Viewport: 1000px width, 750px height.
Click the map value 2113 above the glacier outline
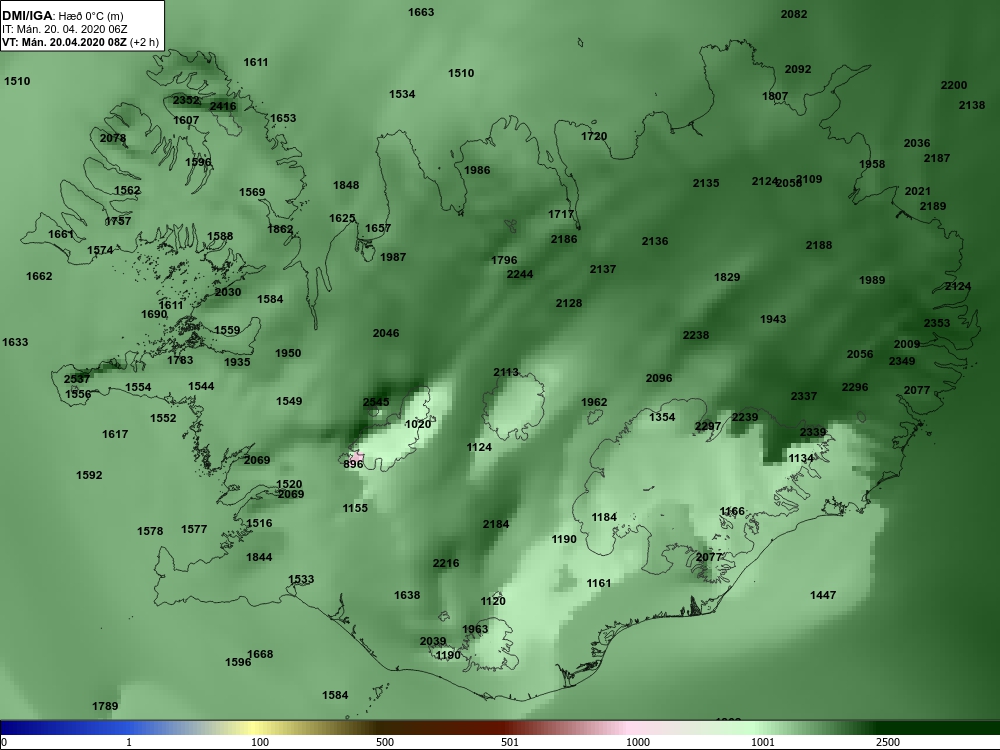click(x=506, y=372)
